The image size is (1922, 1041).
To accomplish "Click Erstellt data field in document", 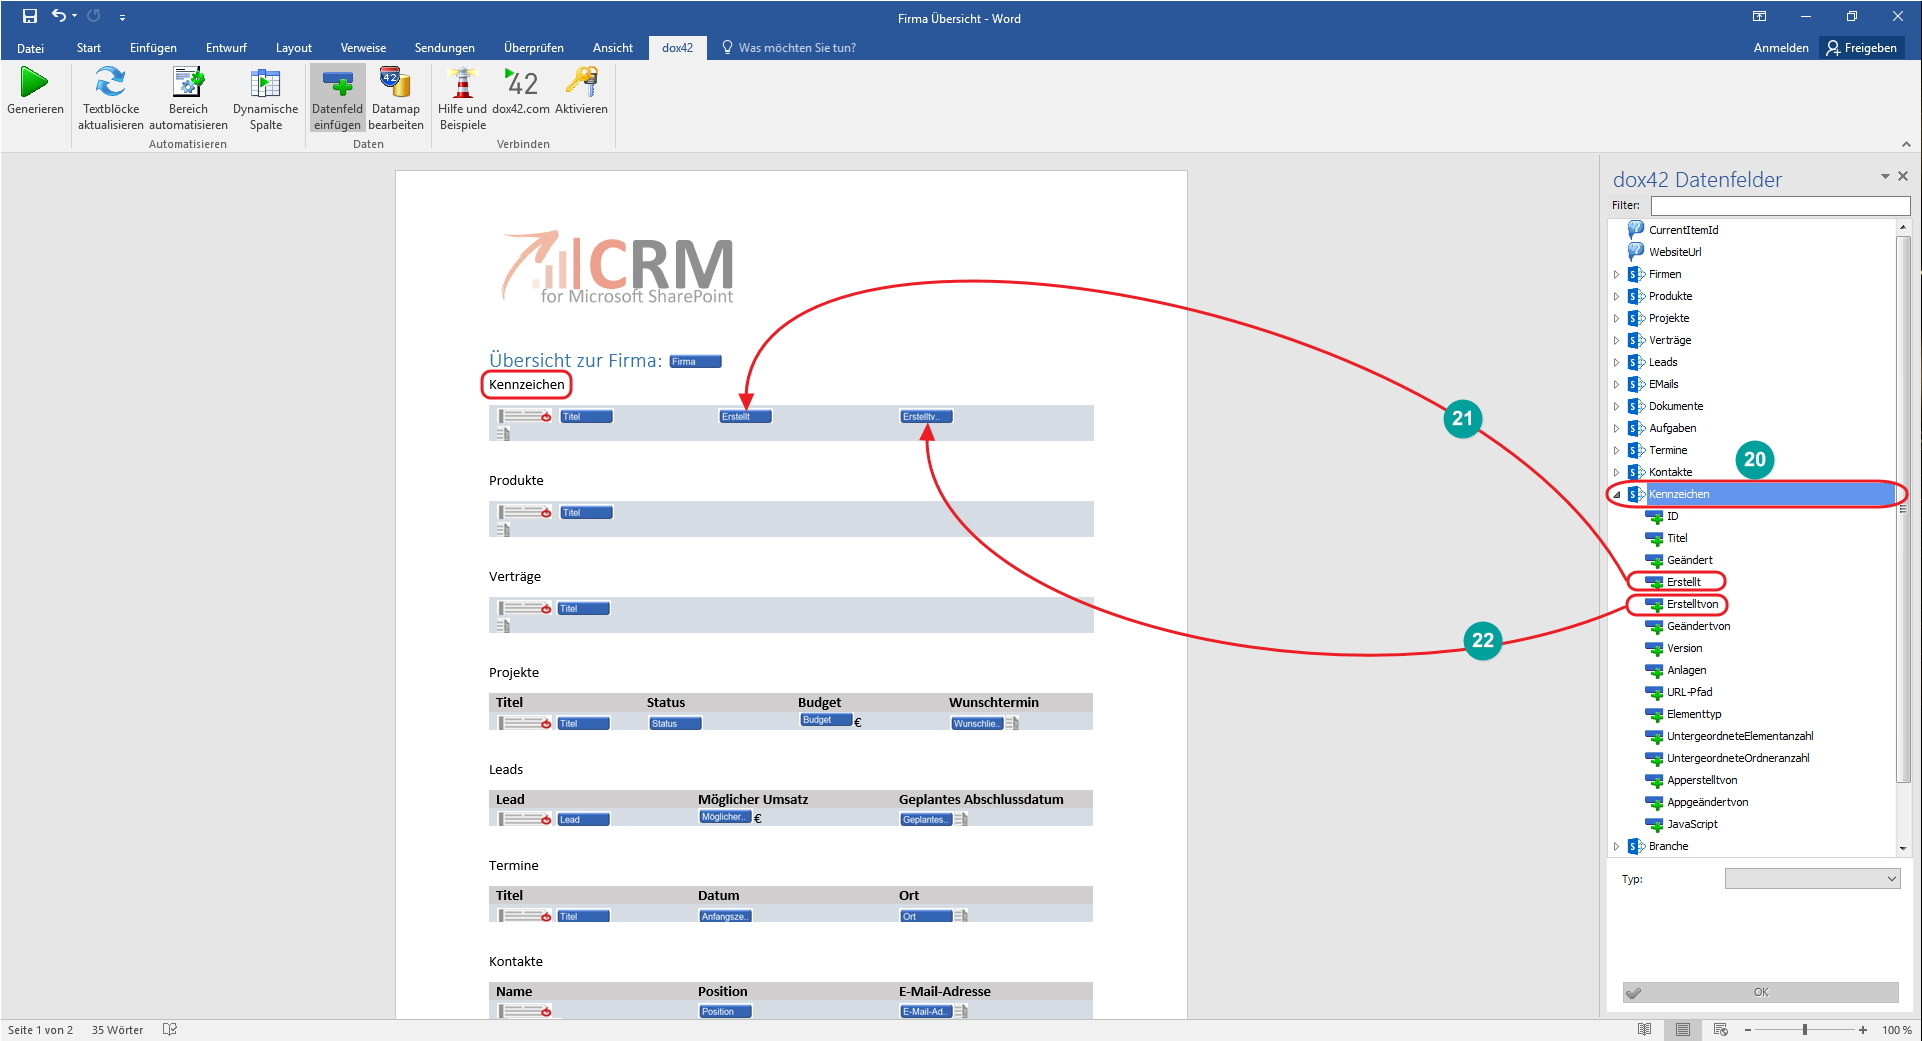I will 745,417.
